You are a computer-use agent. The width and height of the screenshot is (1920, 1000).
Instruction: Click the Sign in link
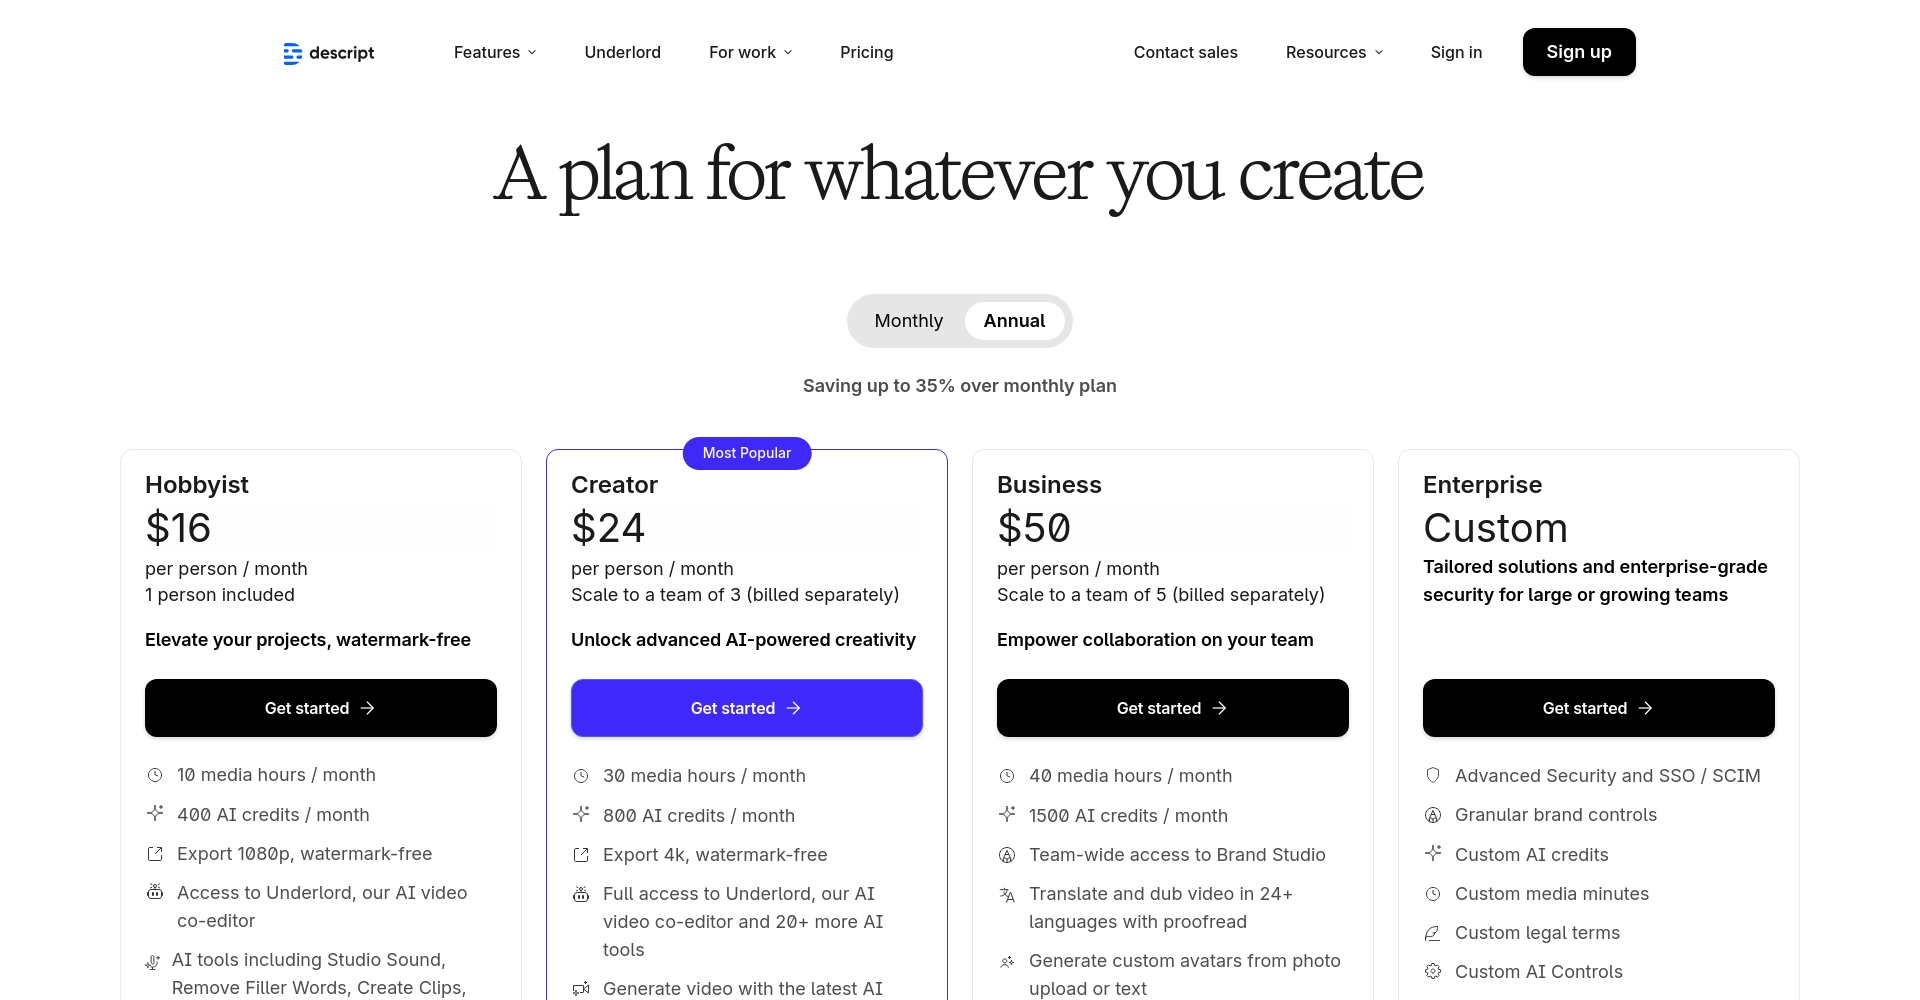(1456, 52)
